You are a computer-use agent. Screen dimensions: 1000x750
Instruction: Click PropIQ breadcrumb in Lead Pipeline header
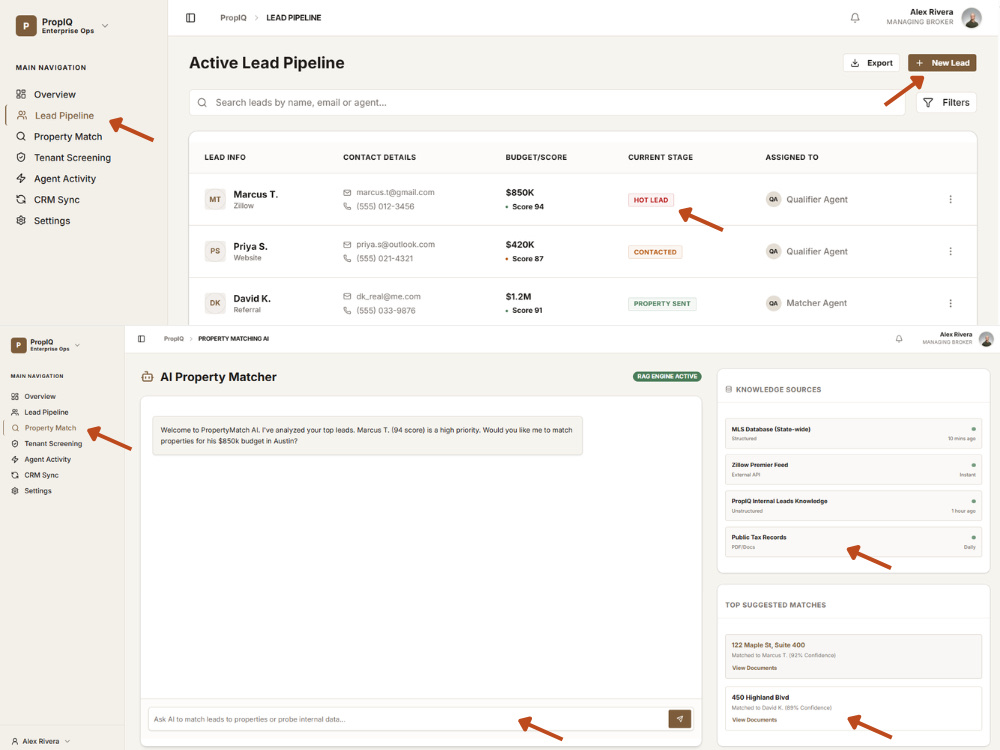point(233,18)
